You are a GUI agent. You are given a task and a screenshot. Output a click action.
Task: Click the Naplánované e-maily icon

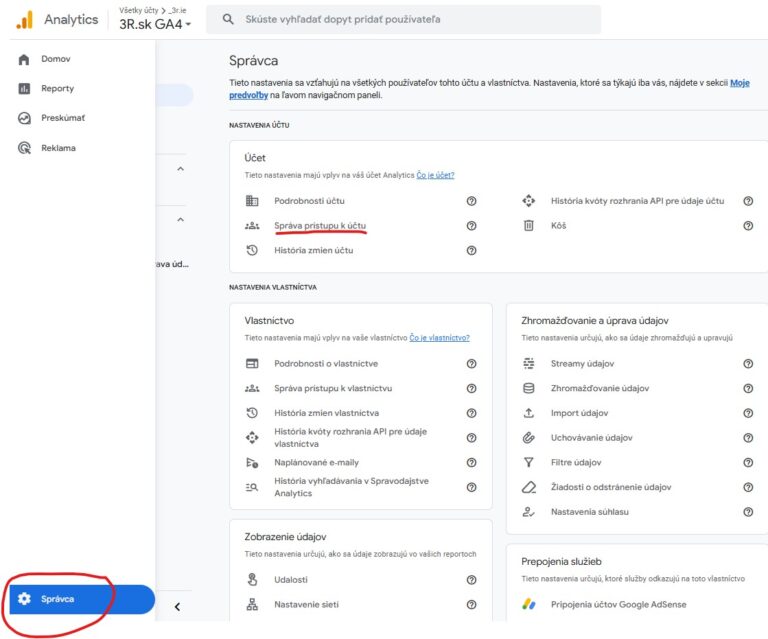(252, 462)
